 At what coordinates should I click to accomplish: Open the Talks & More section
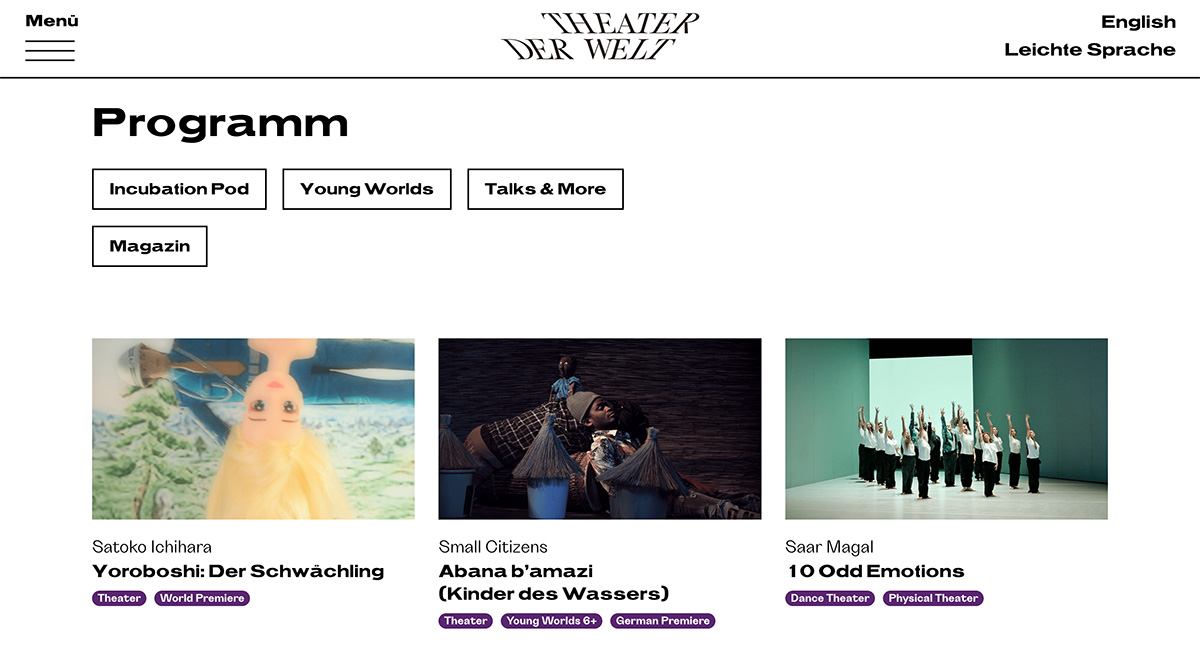[545, 189]
